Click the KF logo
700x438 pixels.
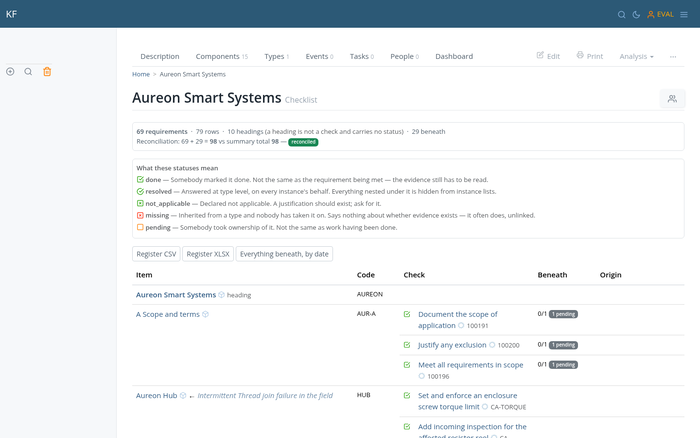pyautogui.click(x=11, y=14)
